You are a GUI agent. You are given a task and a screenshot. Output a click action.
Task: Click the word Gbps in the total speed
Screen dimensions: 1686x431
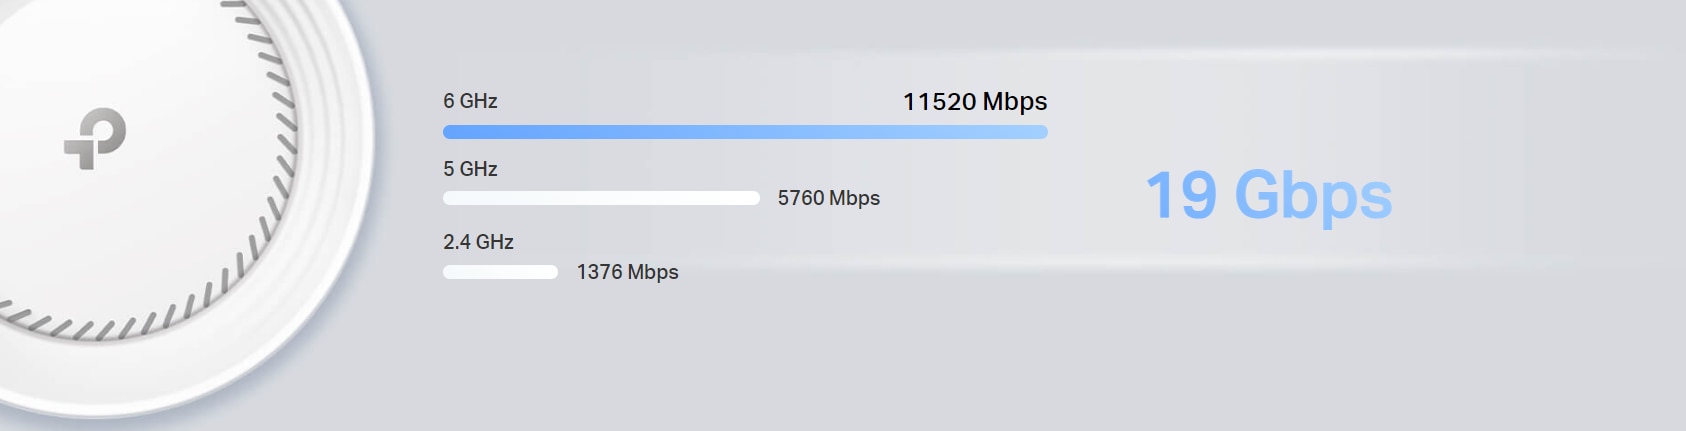click(1313, 197)
